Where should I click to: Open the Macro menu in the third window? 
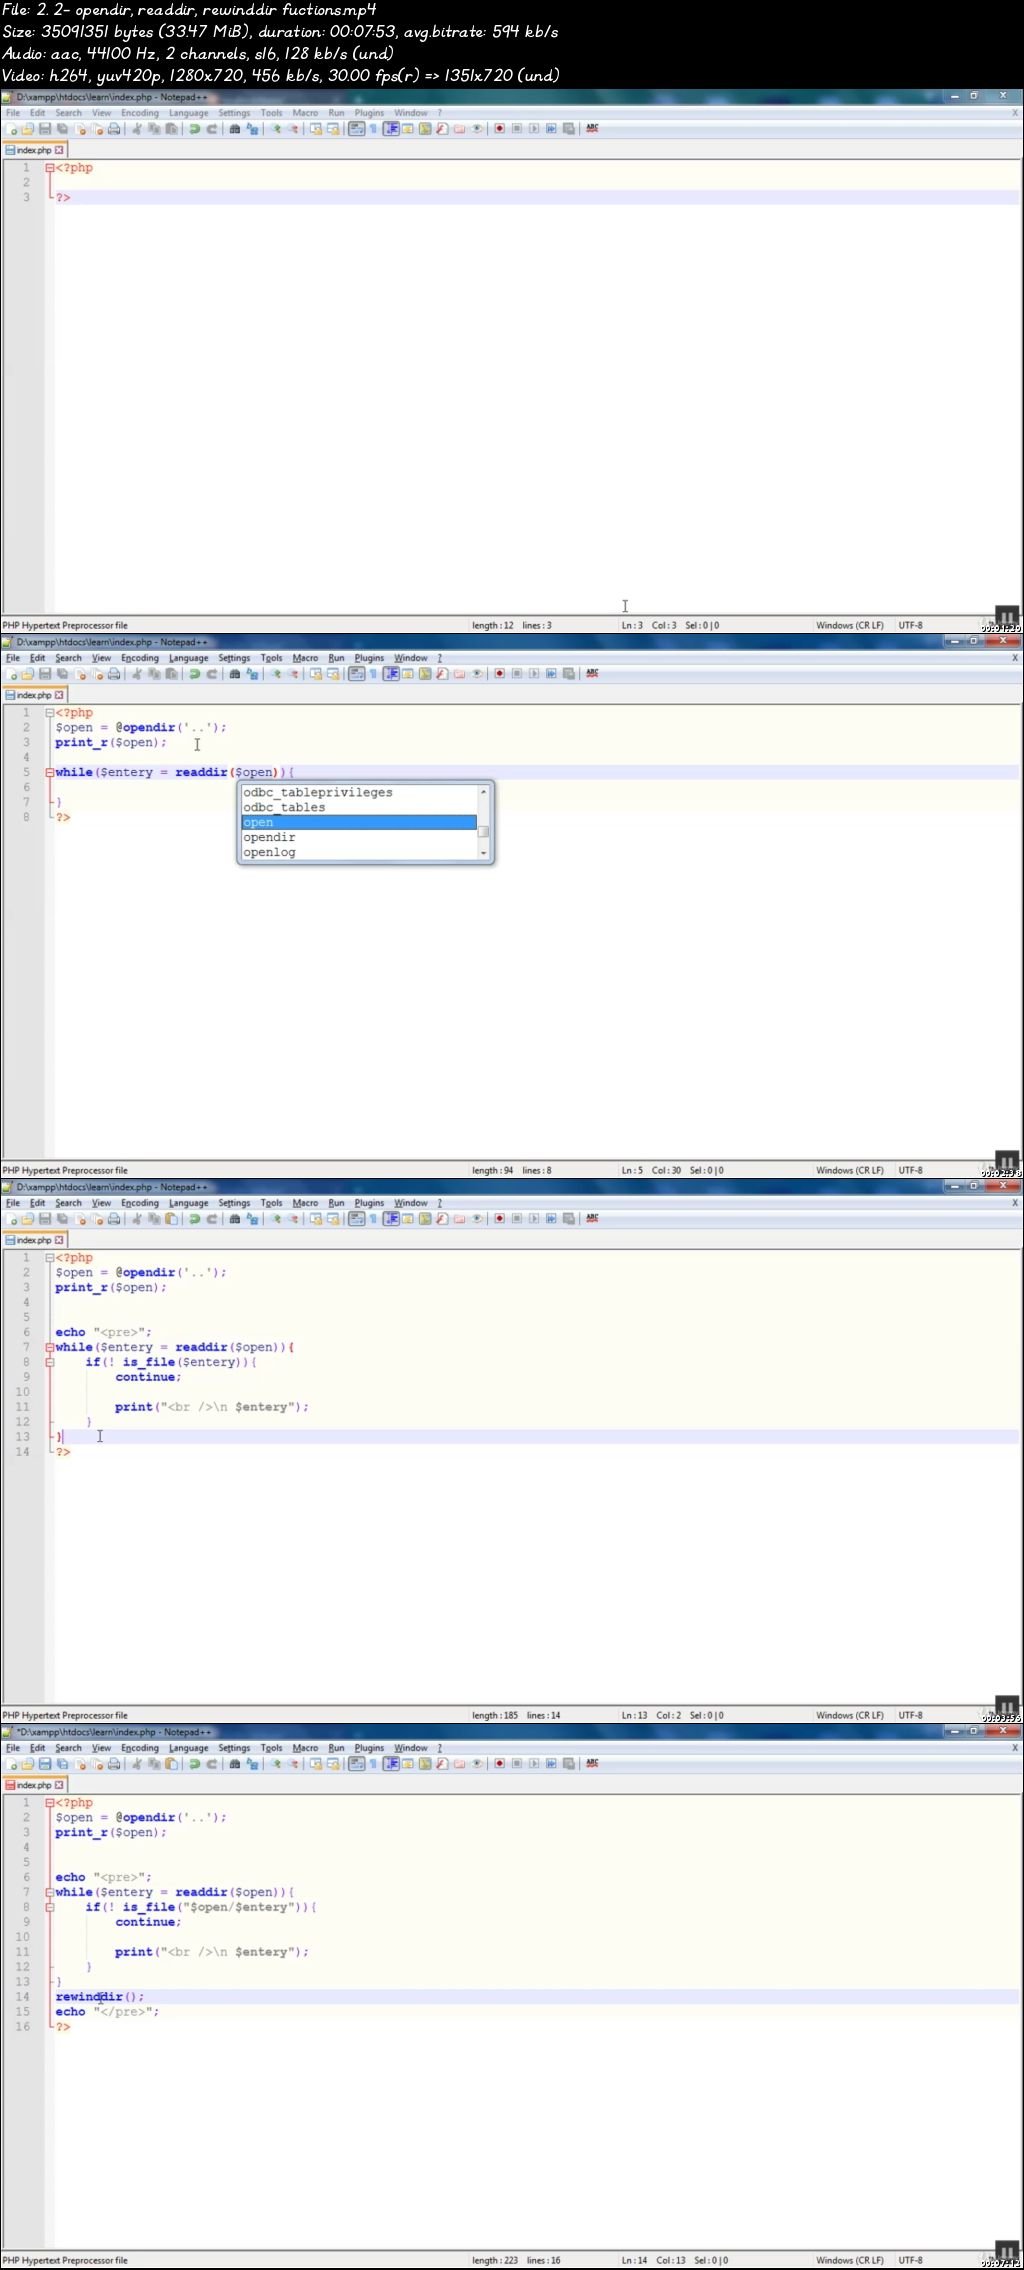coord(305,1203)
